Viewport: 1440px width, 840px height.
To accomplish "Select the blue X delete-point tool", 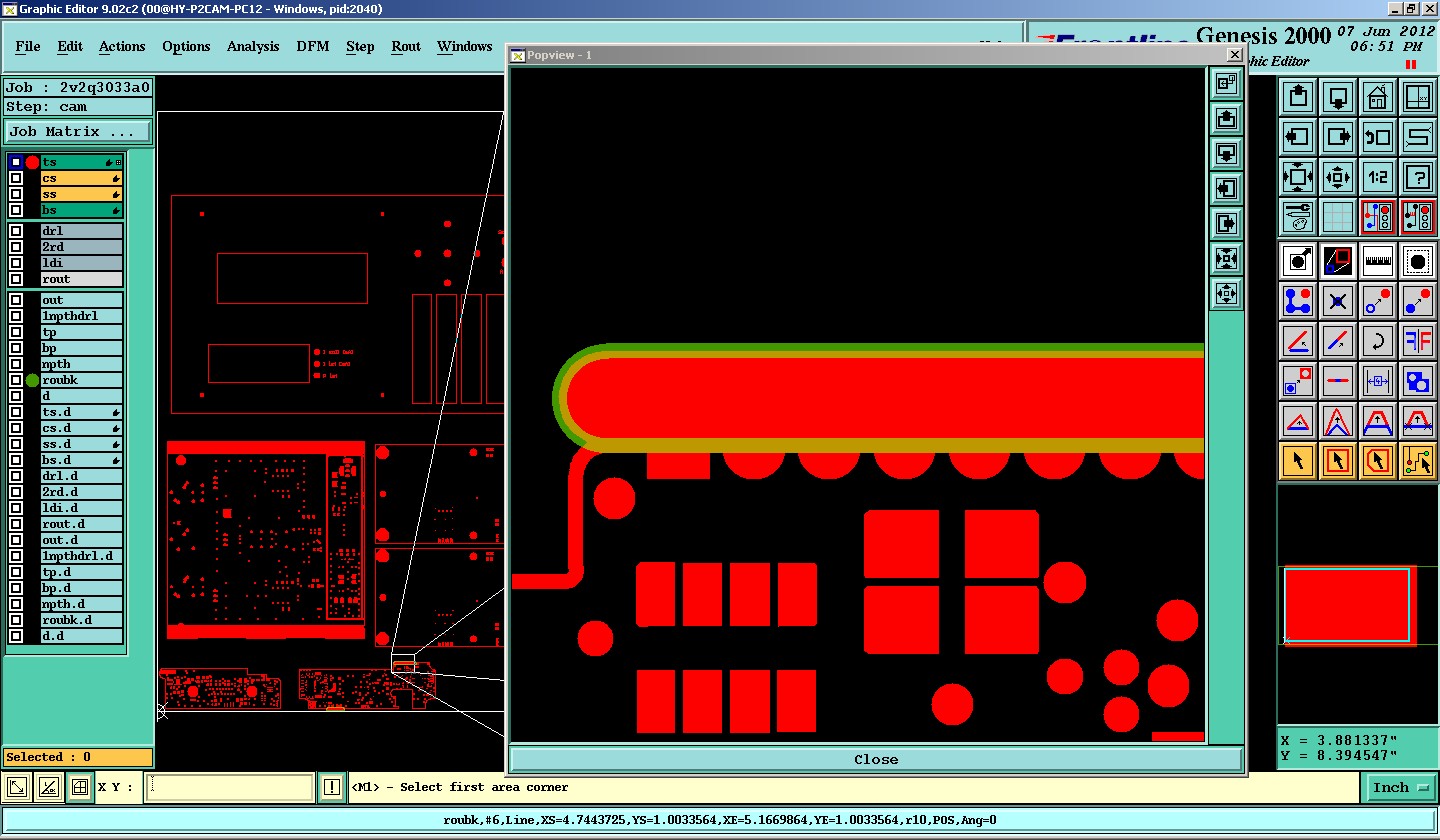I will click(1338, 301).
